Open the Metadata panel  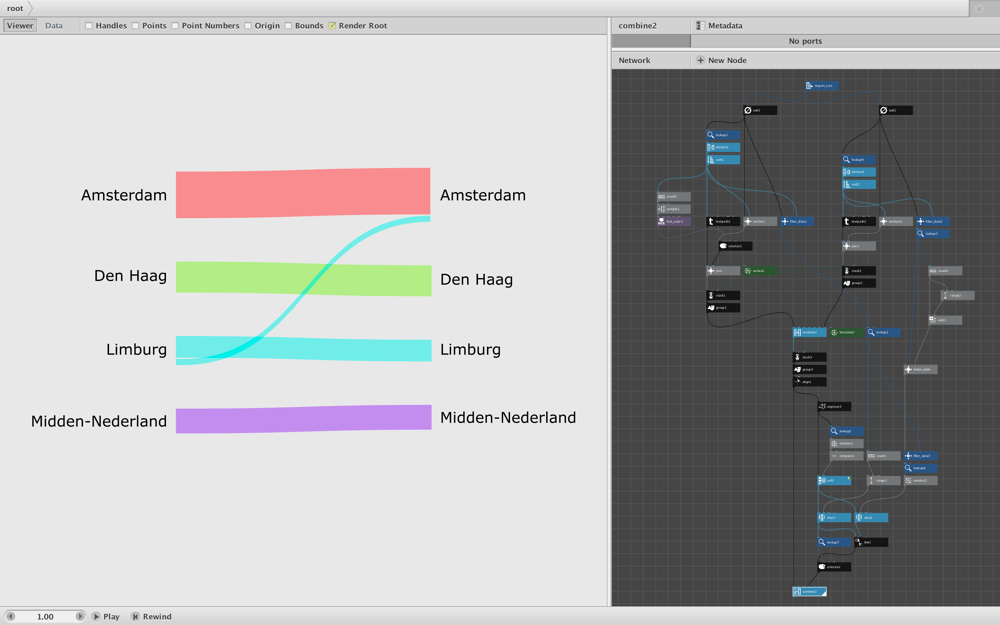pos(719,26)
